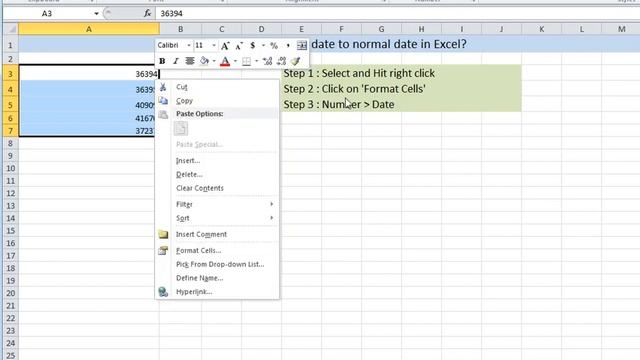Open the Calibri font name dropdown
The image size is (640, 360).
coord(189,46)
